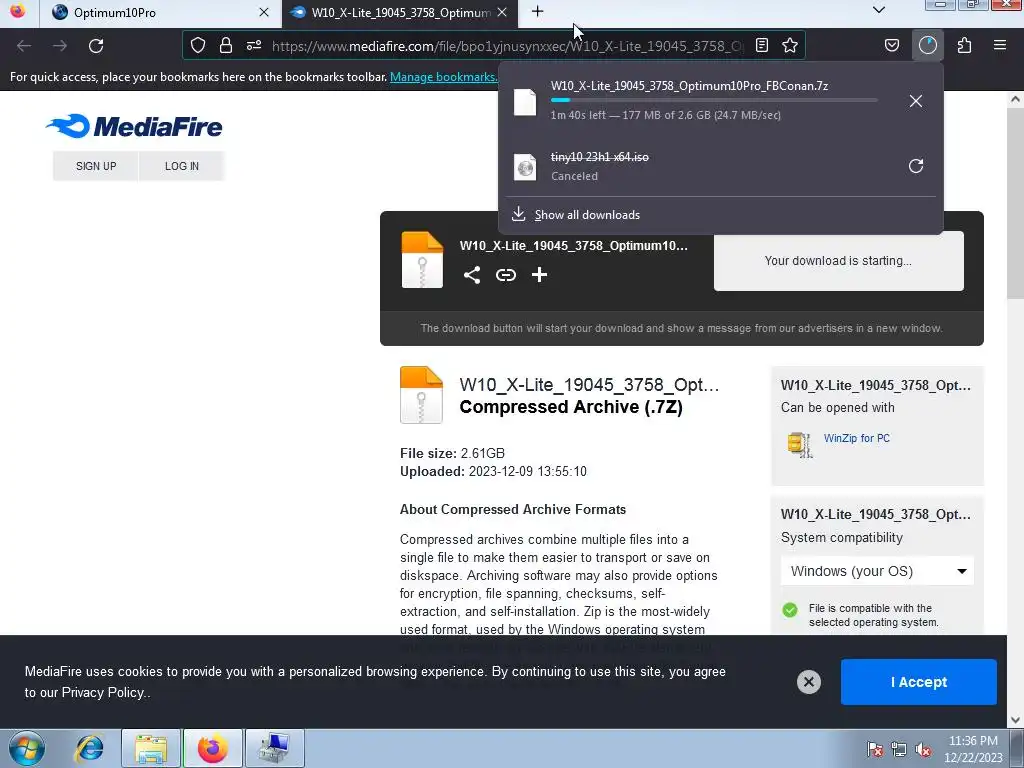Expand the Windows (your OS) dropdown

click(x=877, y=571)
